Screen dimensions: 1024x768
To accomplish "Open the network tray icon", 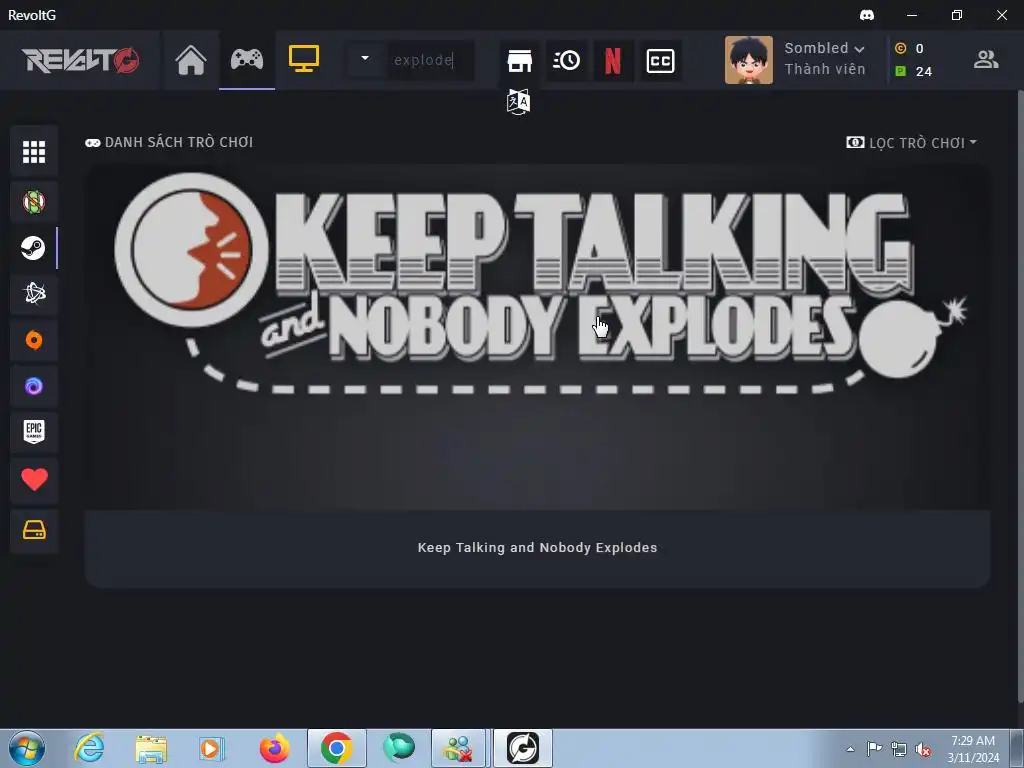I will point(899,749).
